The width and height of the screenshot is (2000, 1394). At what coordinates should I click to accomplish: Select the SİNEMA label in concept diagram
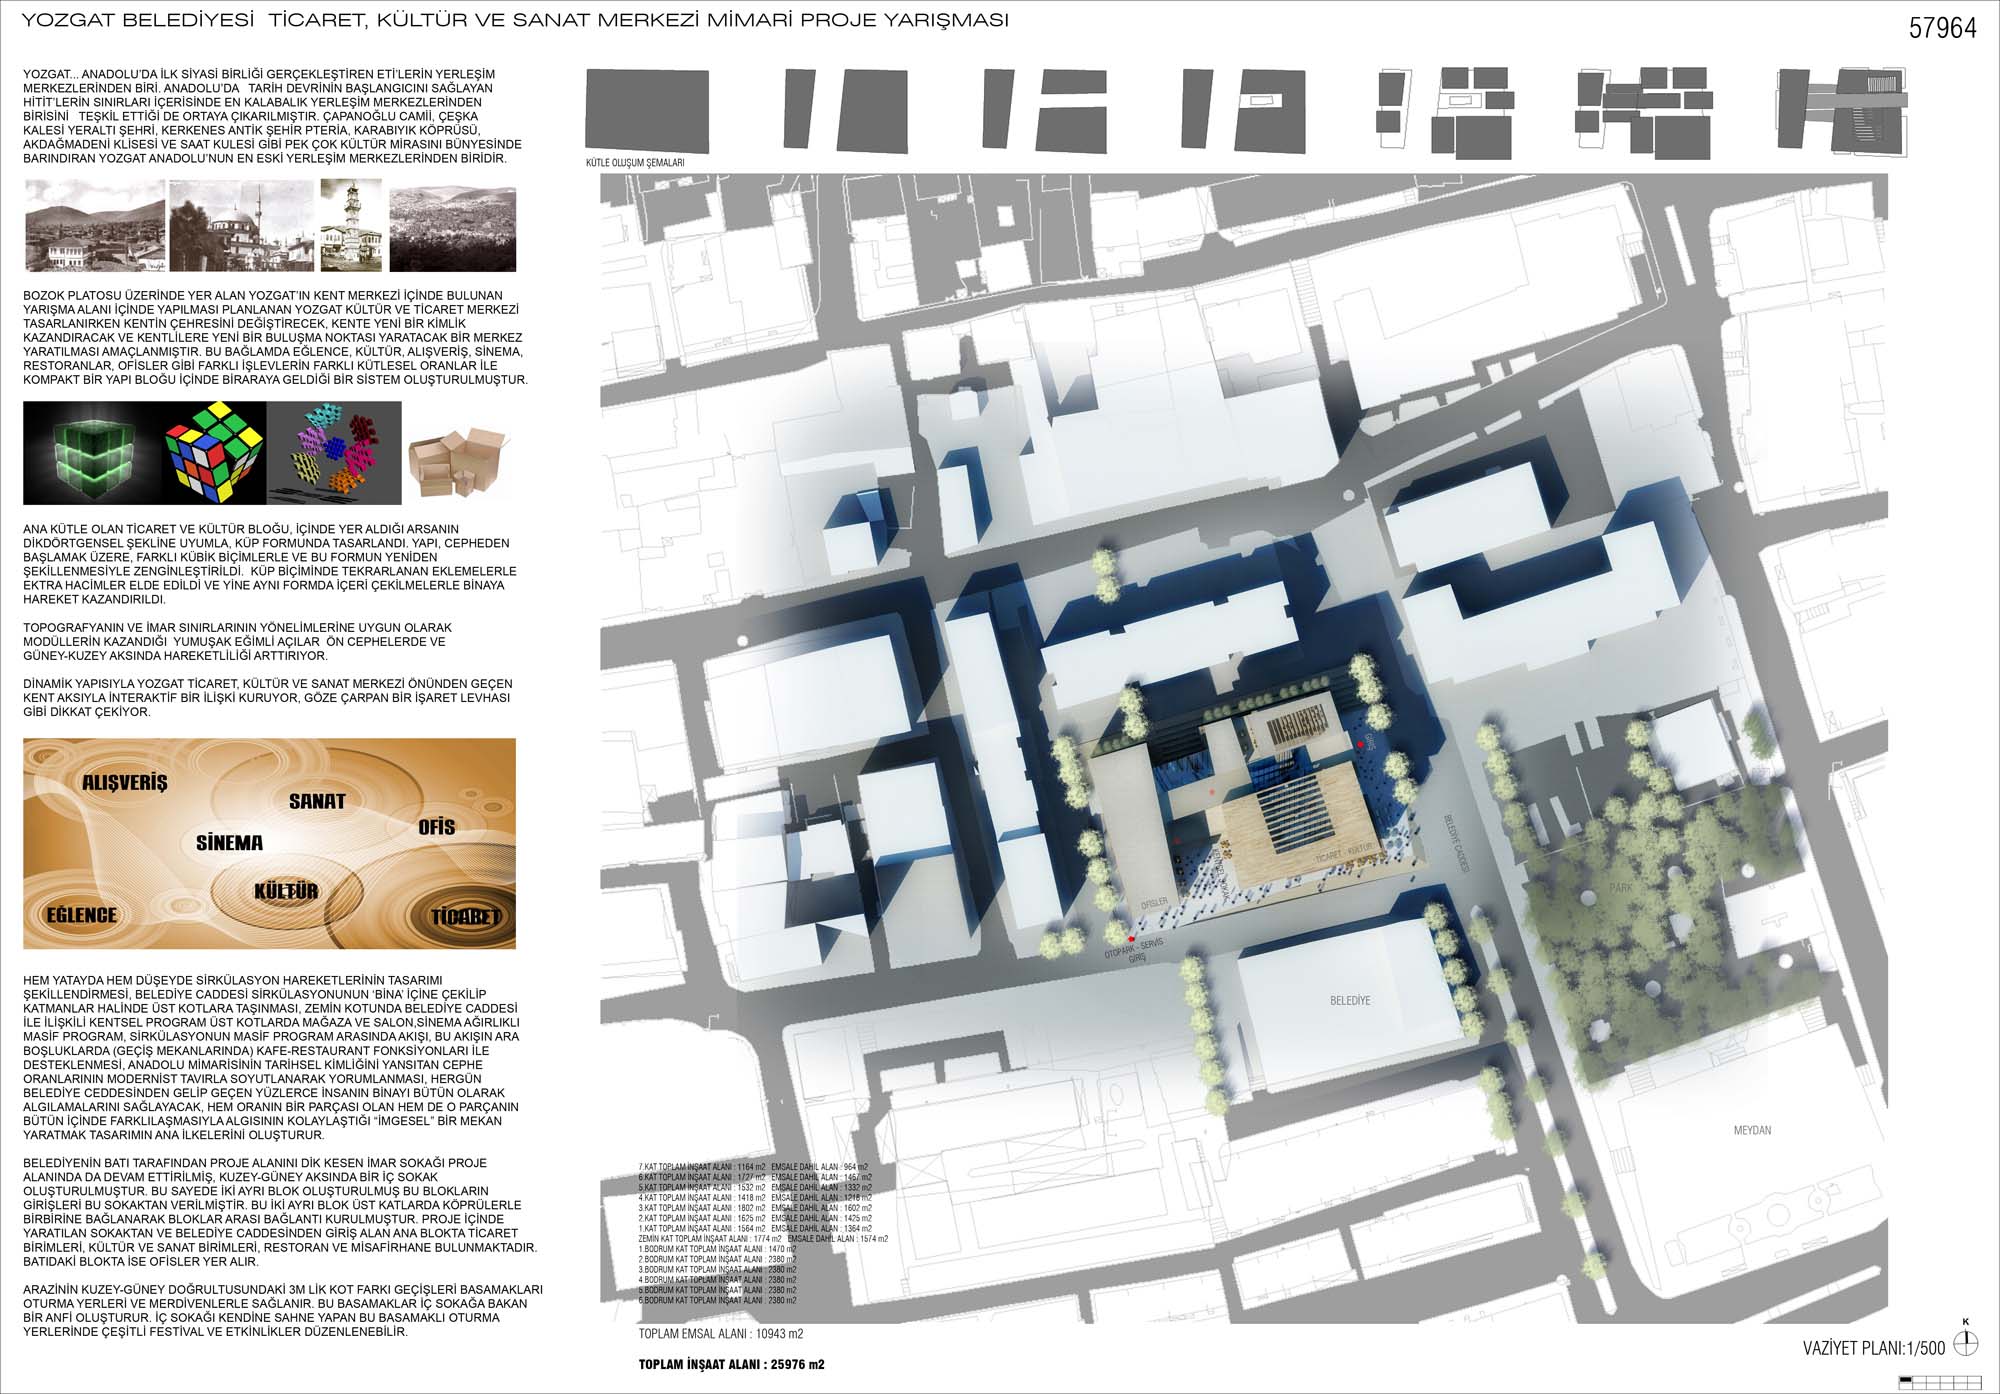pyautogui.click(x=229, y=843)
